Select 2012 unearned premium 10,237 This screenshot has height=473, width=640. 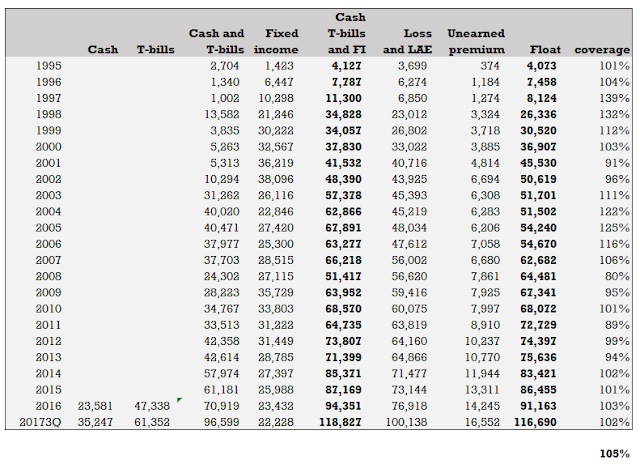click(x=482, y=341)
